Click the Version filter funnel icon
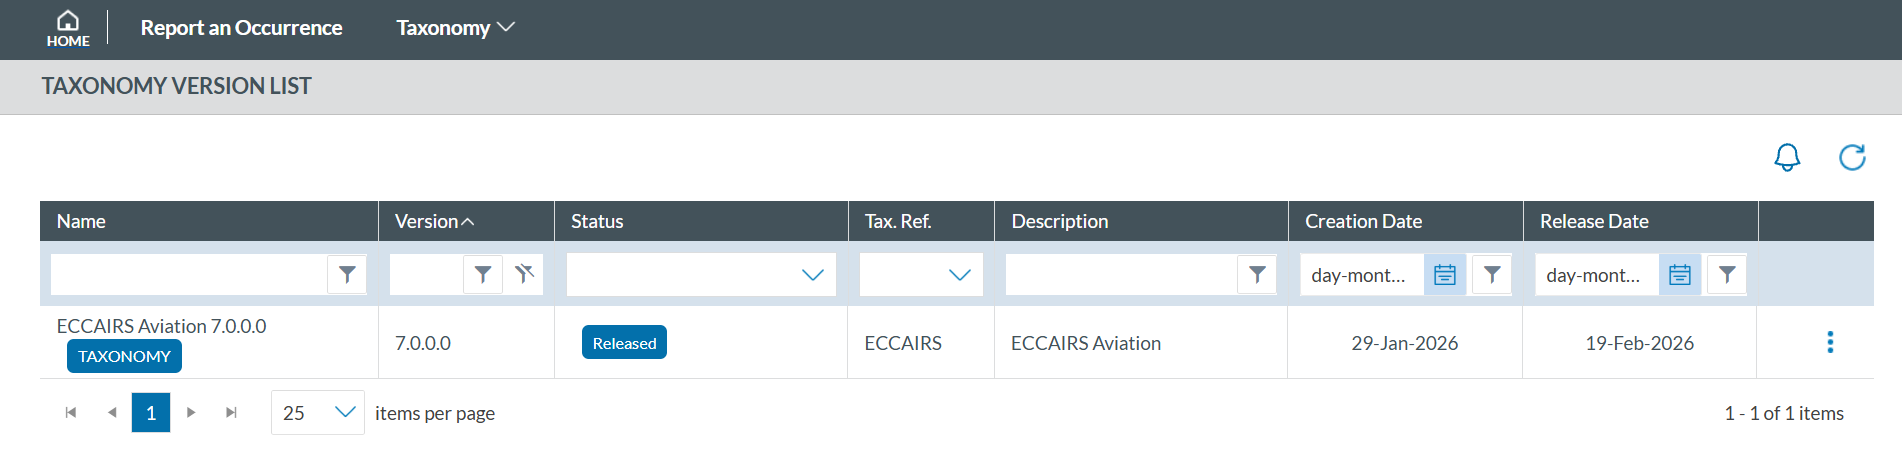The image size is (1902, 457). pos(483,274)
